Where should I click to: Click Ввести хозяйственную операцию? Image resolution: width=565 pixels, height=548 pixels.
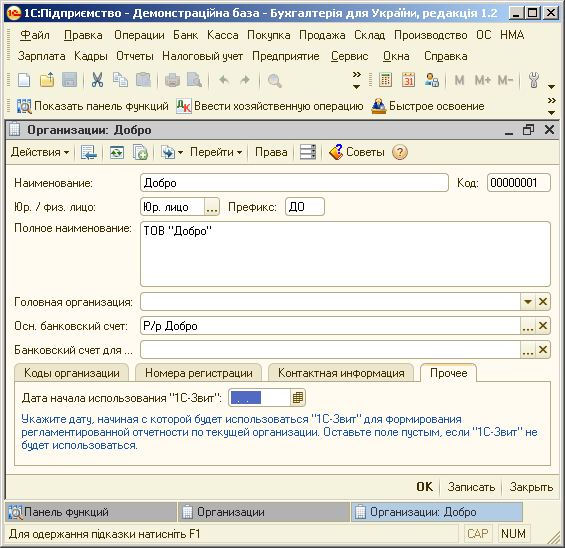270,106
